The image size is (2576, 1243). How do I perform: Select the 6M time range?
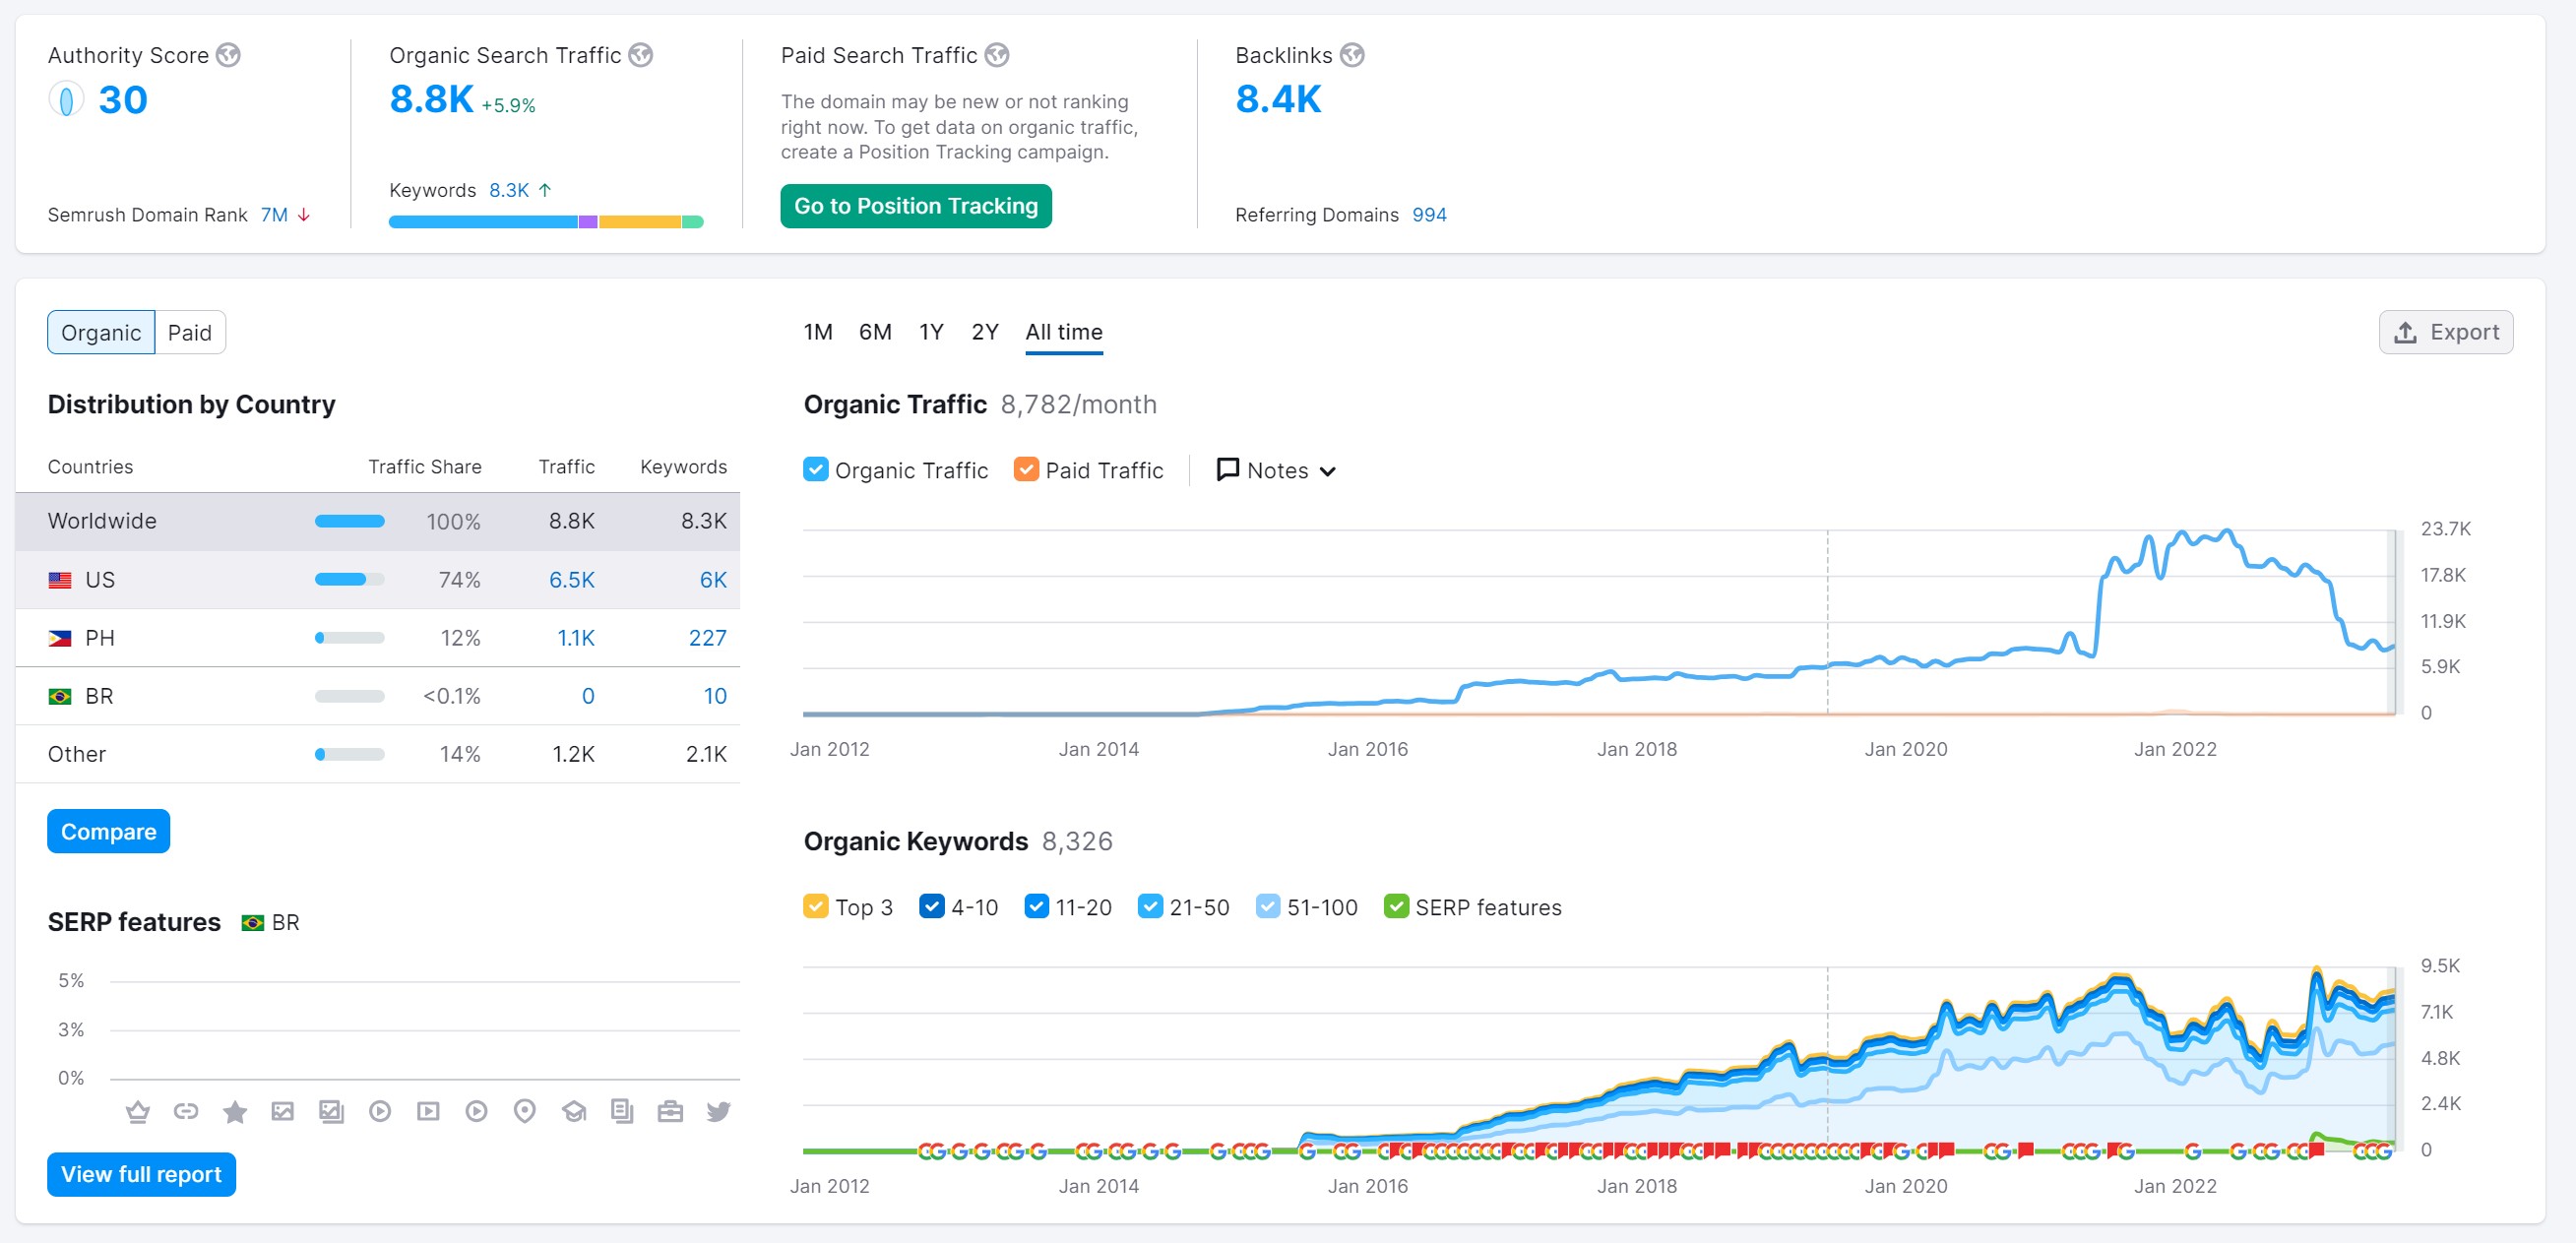point(874,332)
